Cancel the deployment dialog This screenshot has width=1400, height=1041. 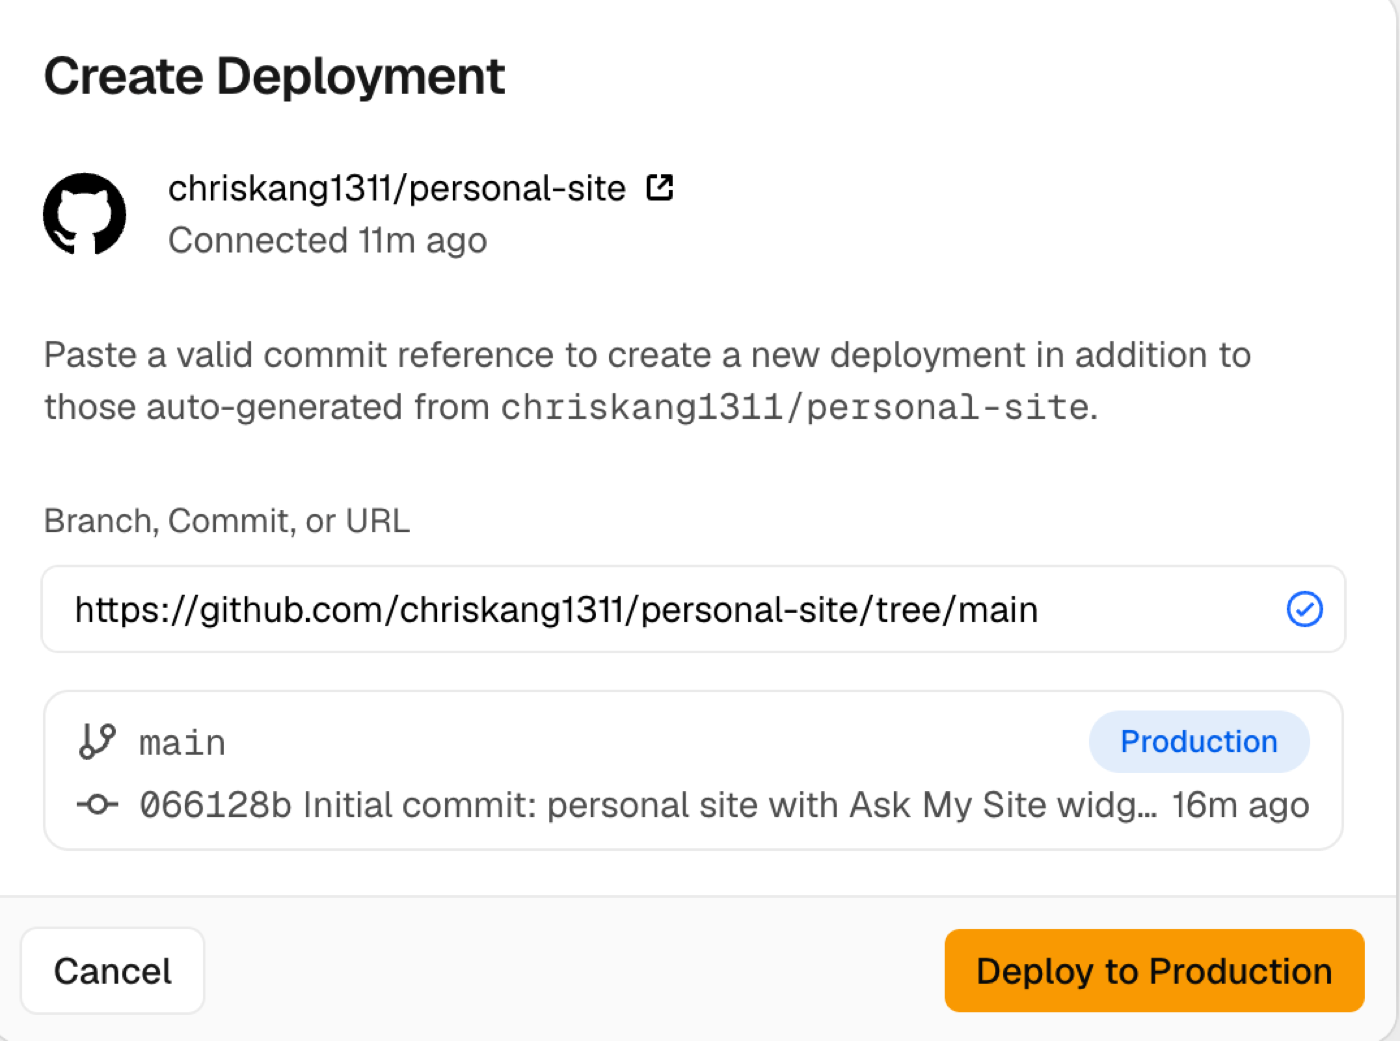coord(113,971)
